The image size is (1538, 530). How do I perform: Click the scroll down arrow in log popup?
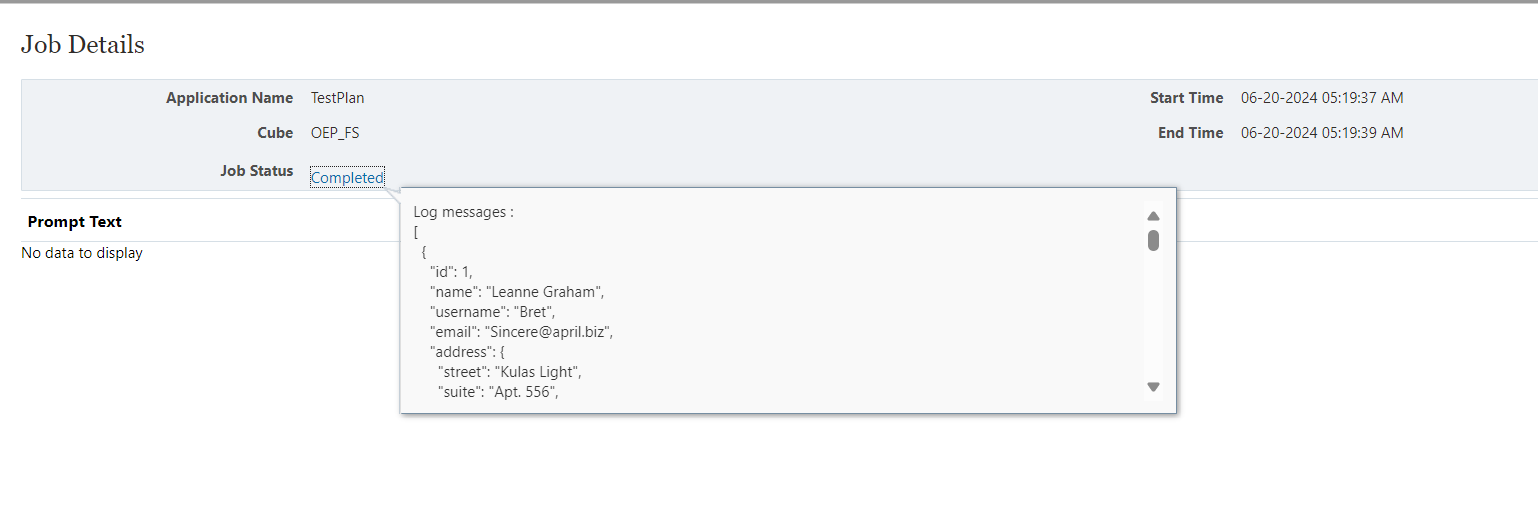pyautogui.click(x=1153, y=387)
